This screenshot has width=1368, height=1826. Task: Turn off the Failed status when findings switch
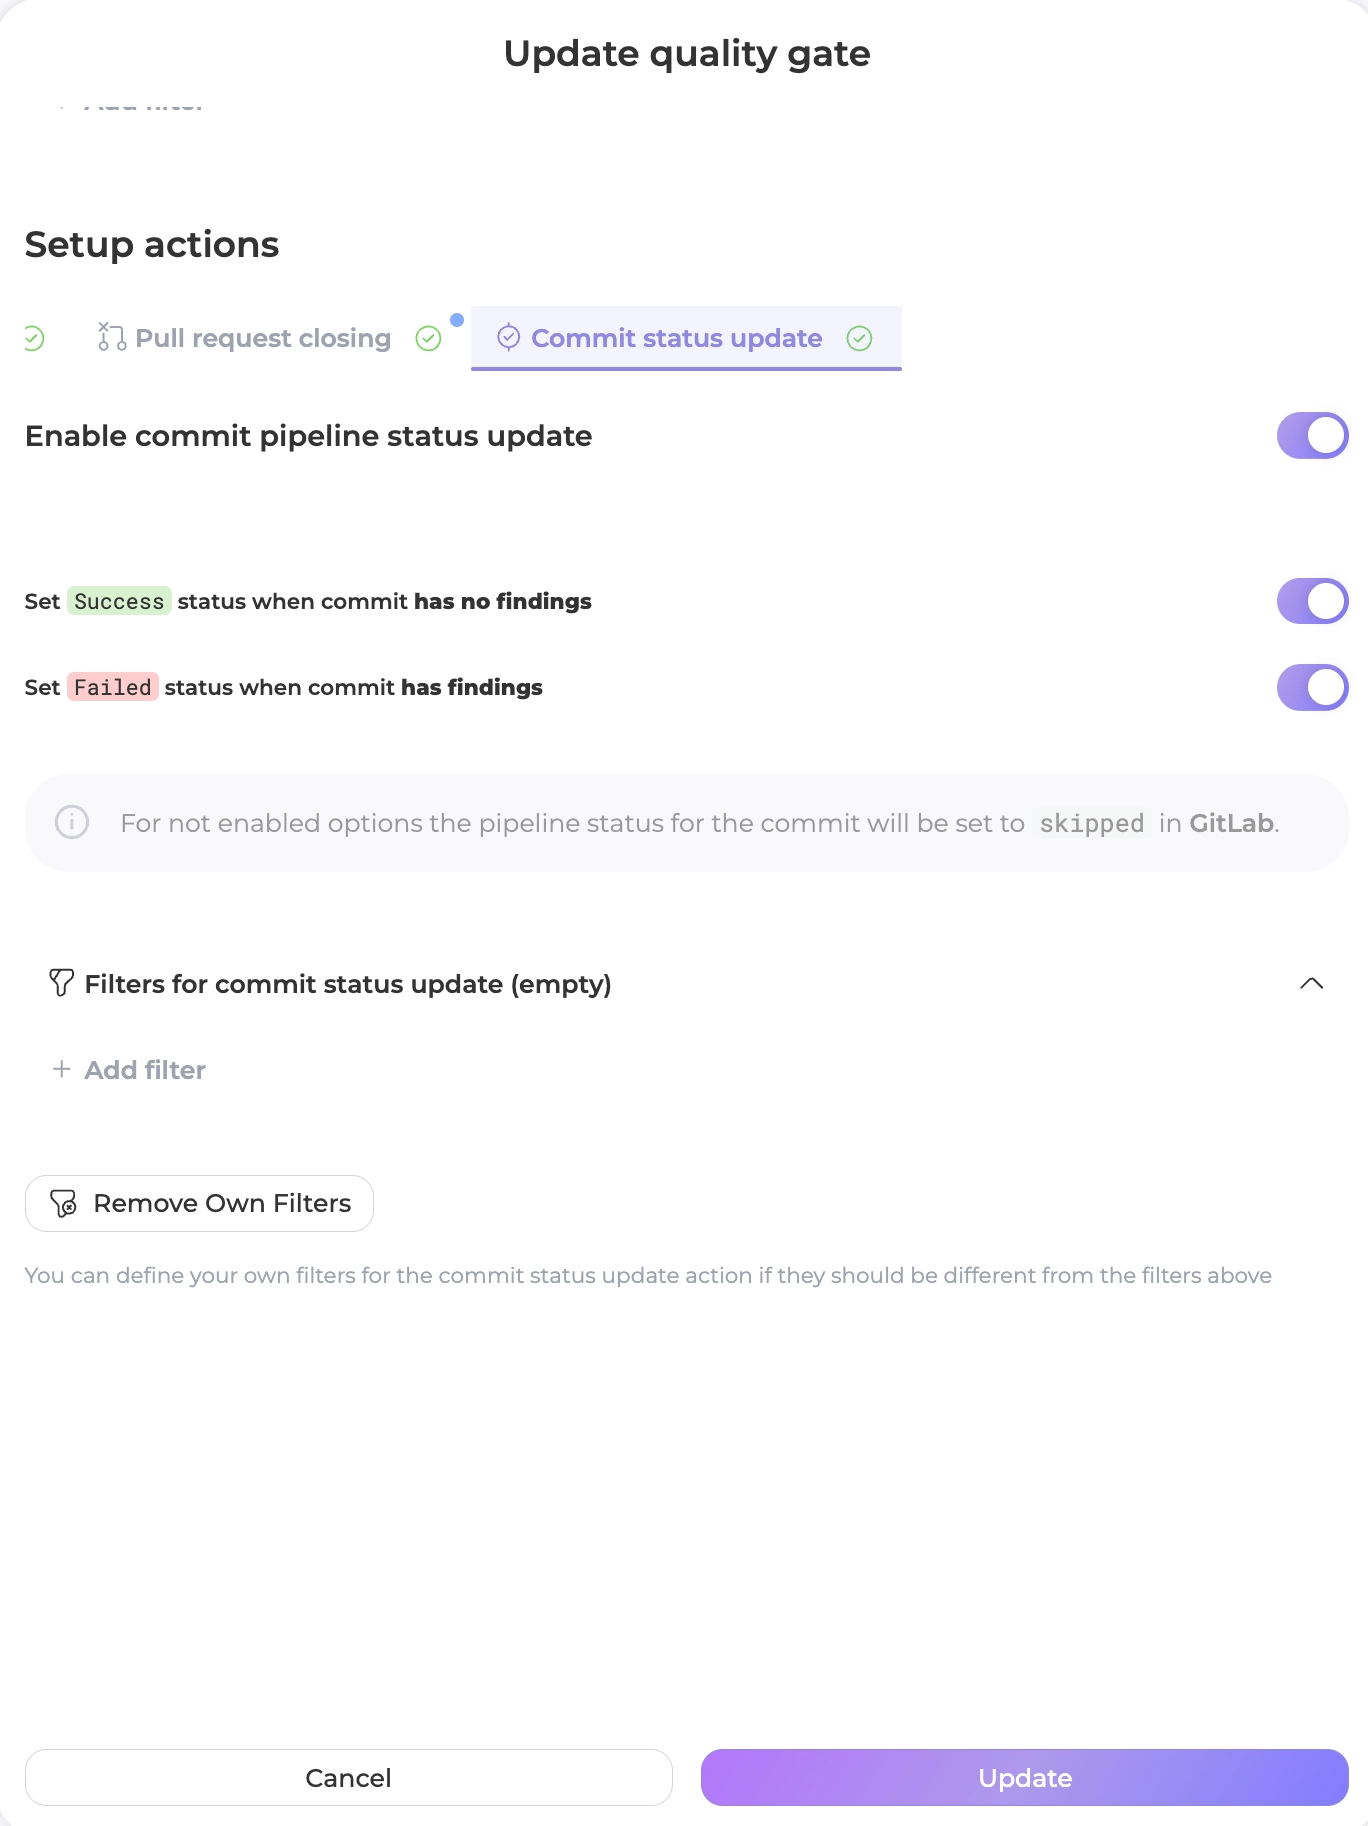(1312, 687)
